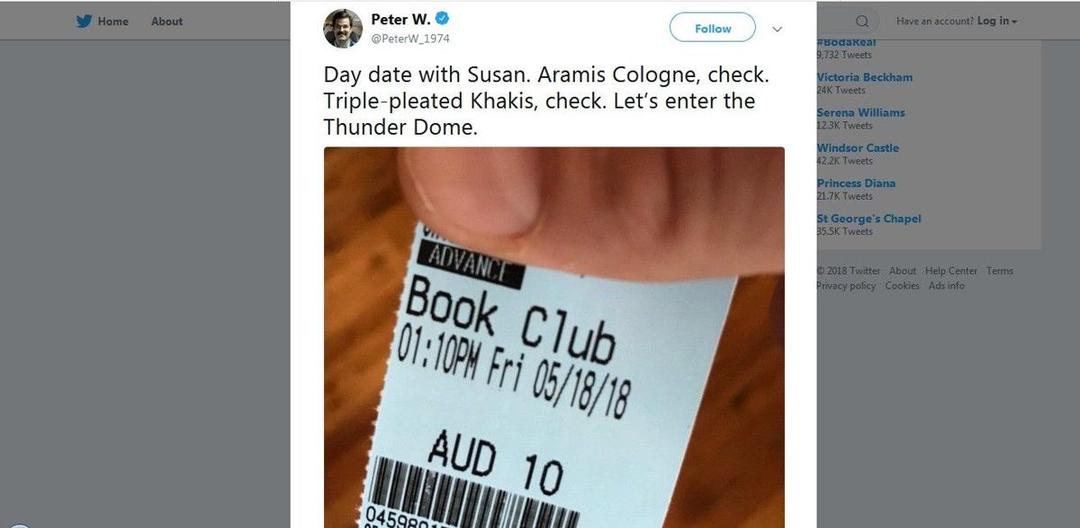Image resolution: width=1080 pixels, height=528 pixels.
Task: Click the Twitter bird Home icon
Action: (x=84, y=21)
